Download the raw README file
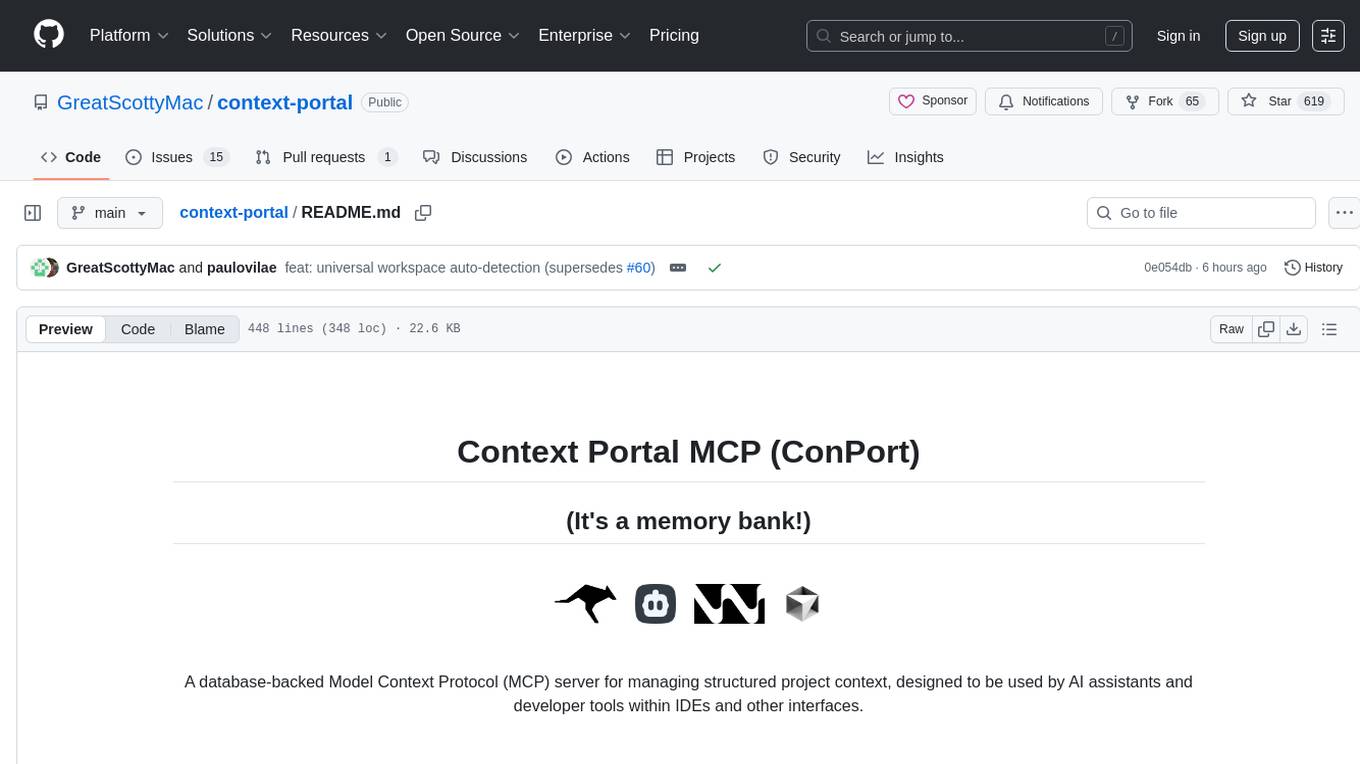The image size is (1360, 764). coord(1293,329)
